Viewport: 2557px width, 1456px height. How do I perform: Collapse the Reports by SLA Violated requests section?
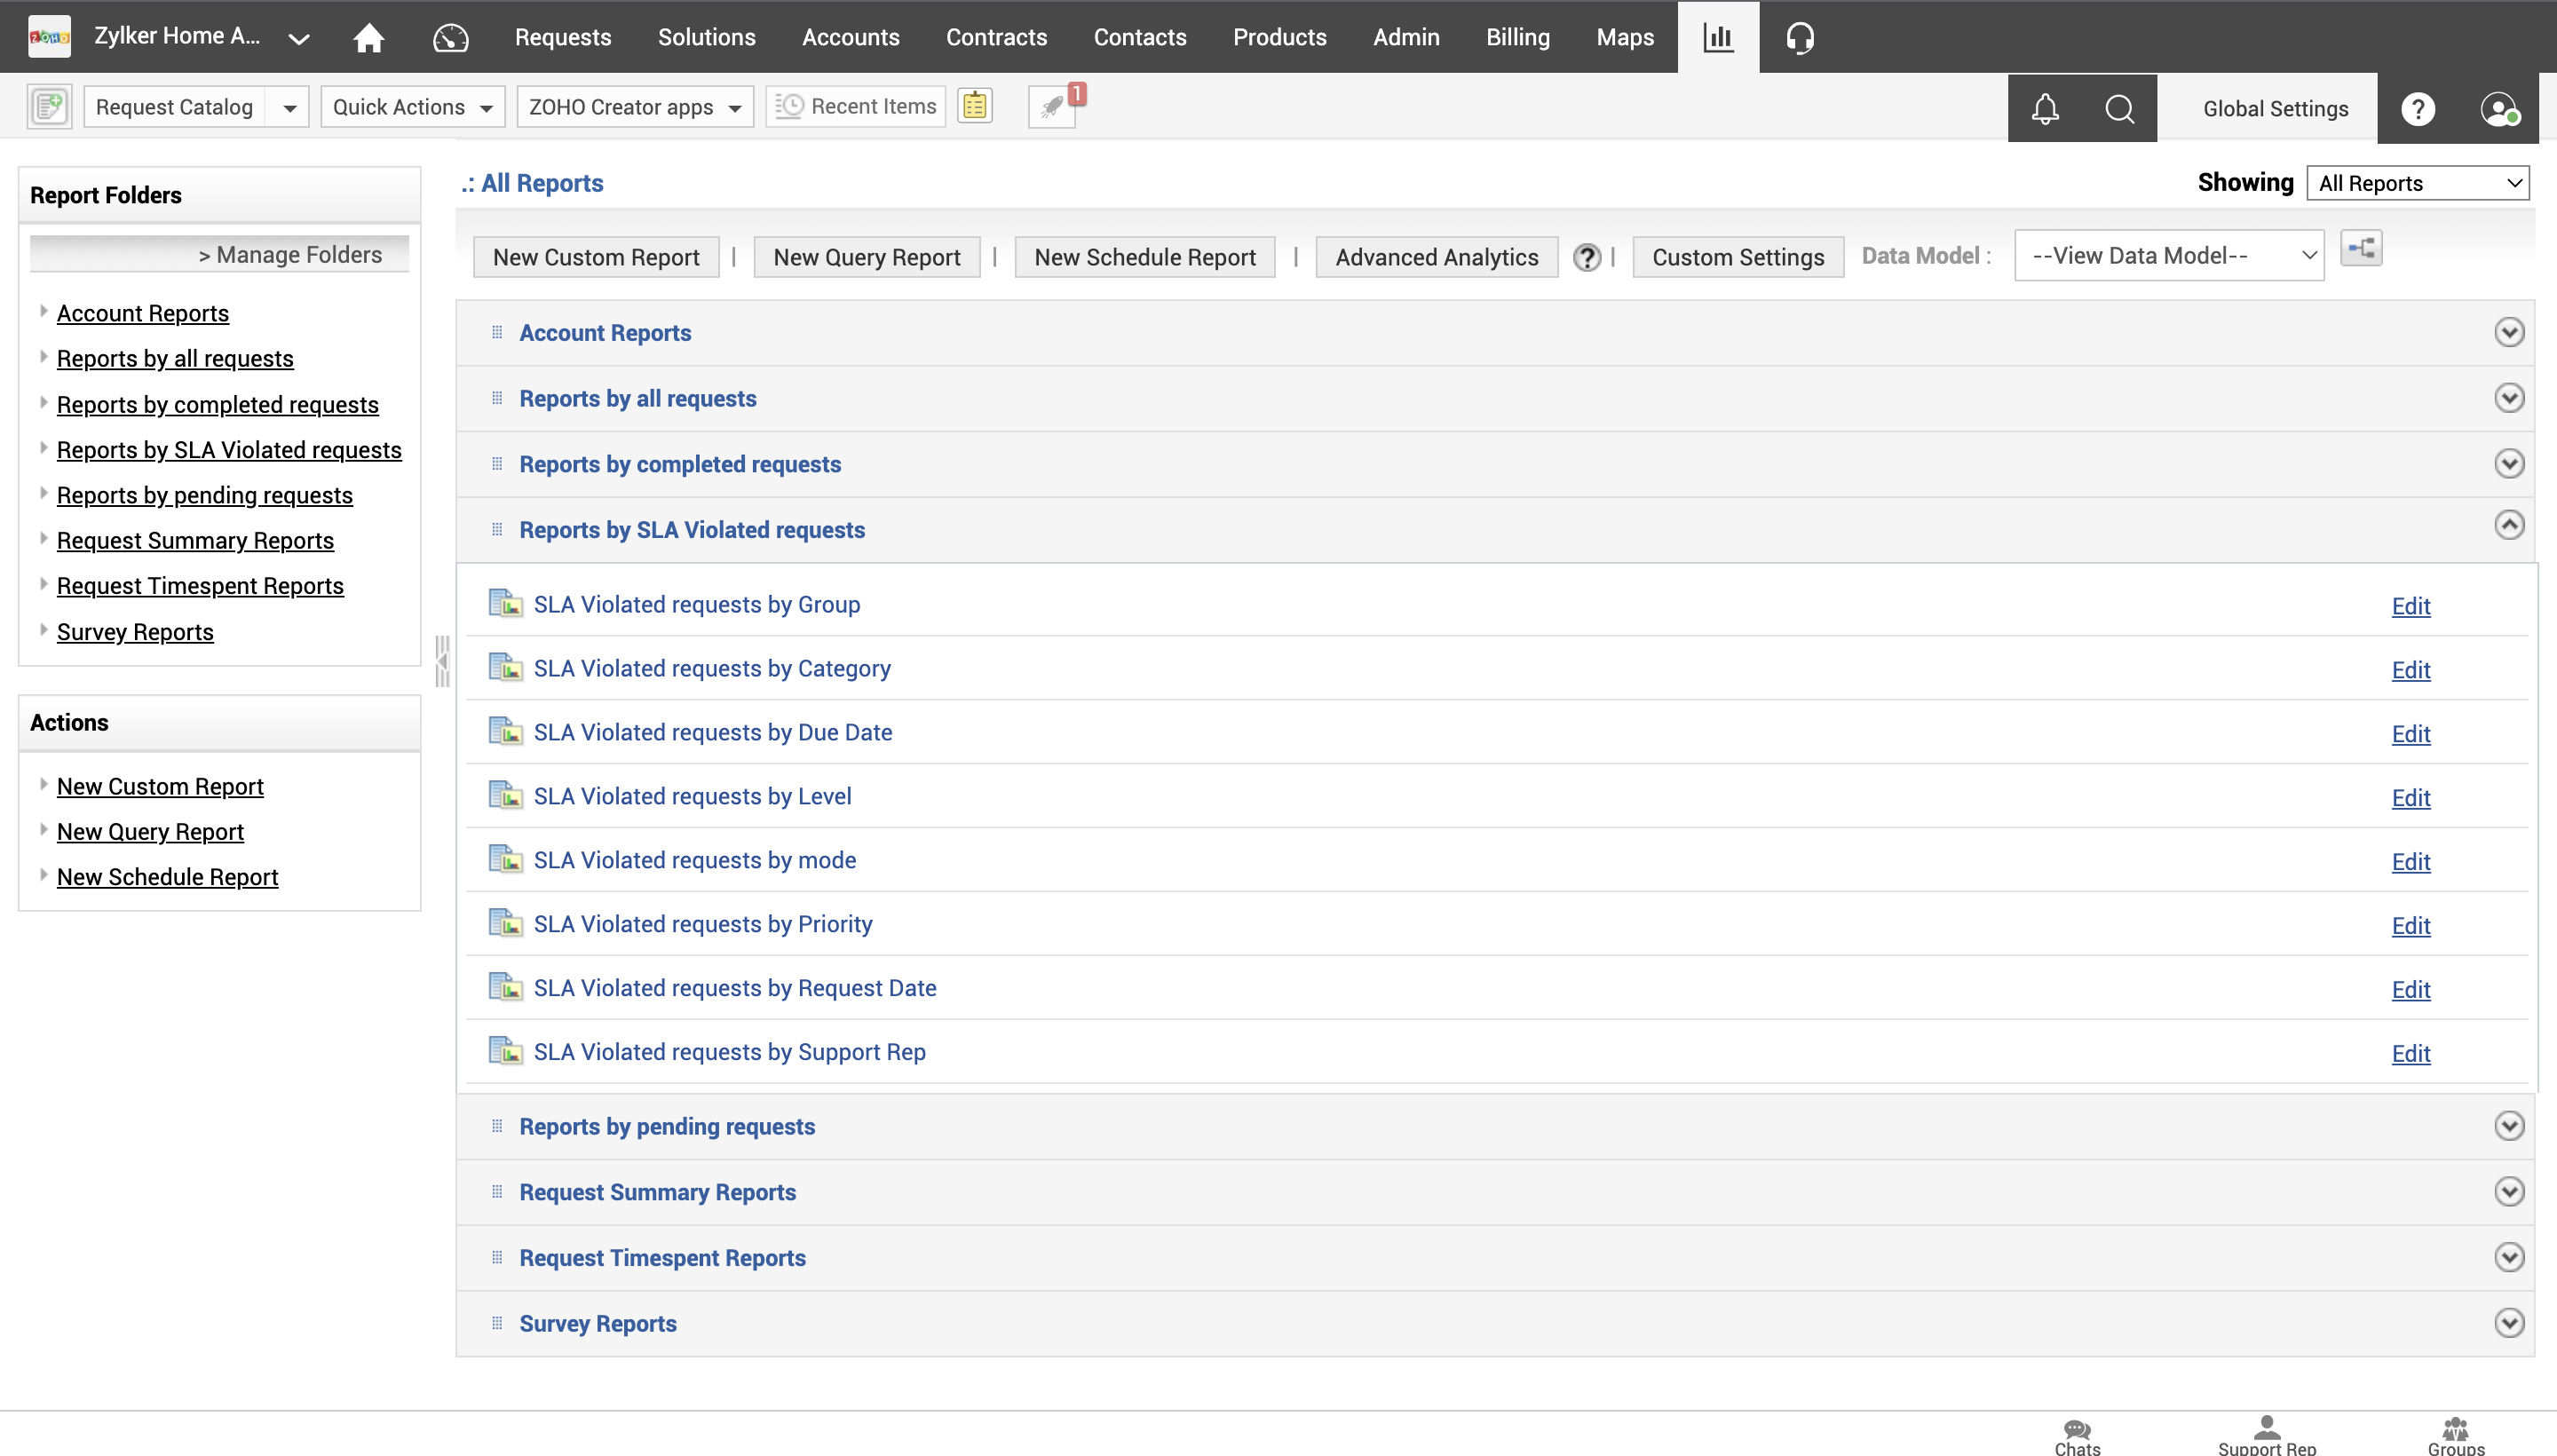[2508, 525]
